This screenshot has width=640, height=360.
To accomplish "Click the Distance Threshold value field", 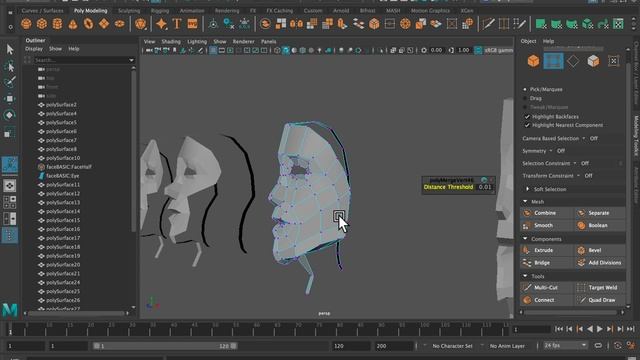I will pyautogui.click(x=485, y=187).
